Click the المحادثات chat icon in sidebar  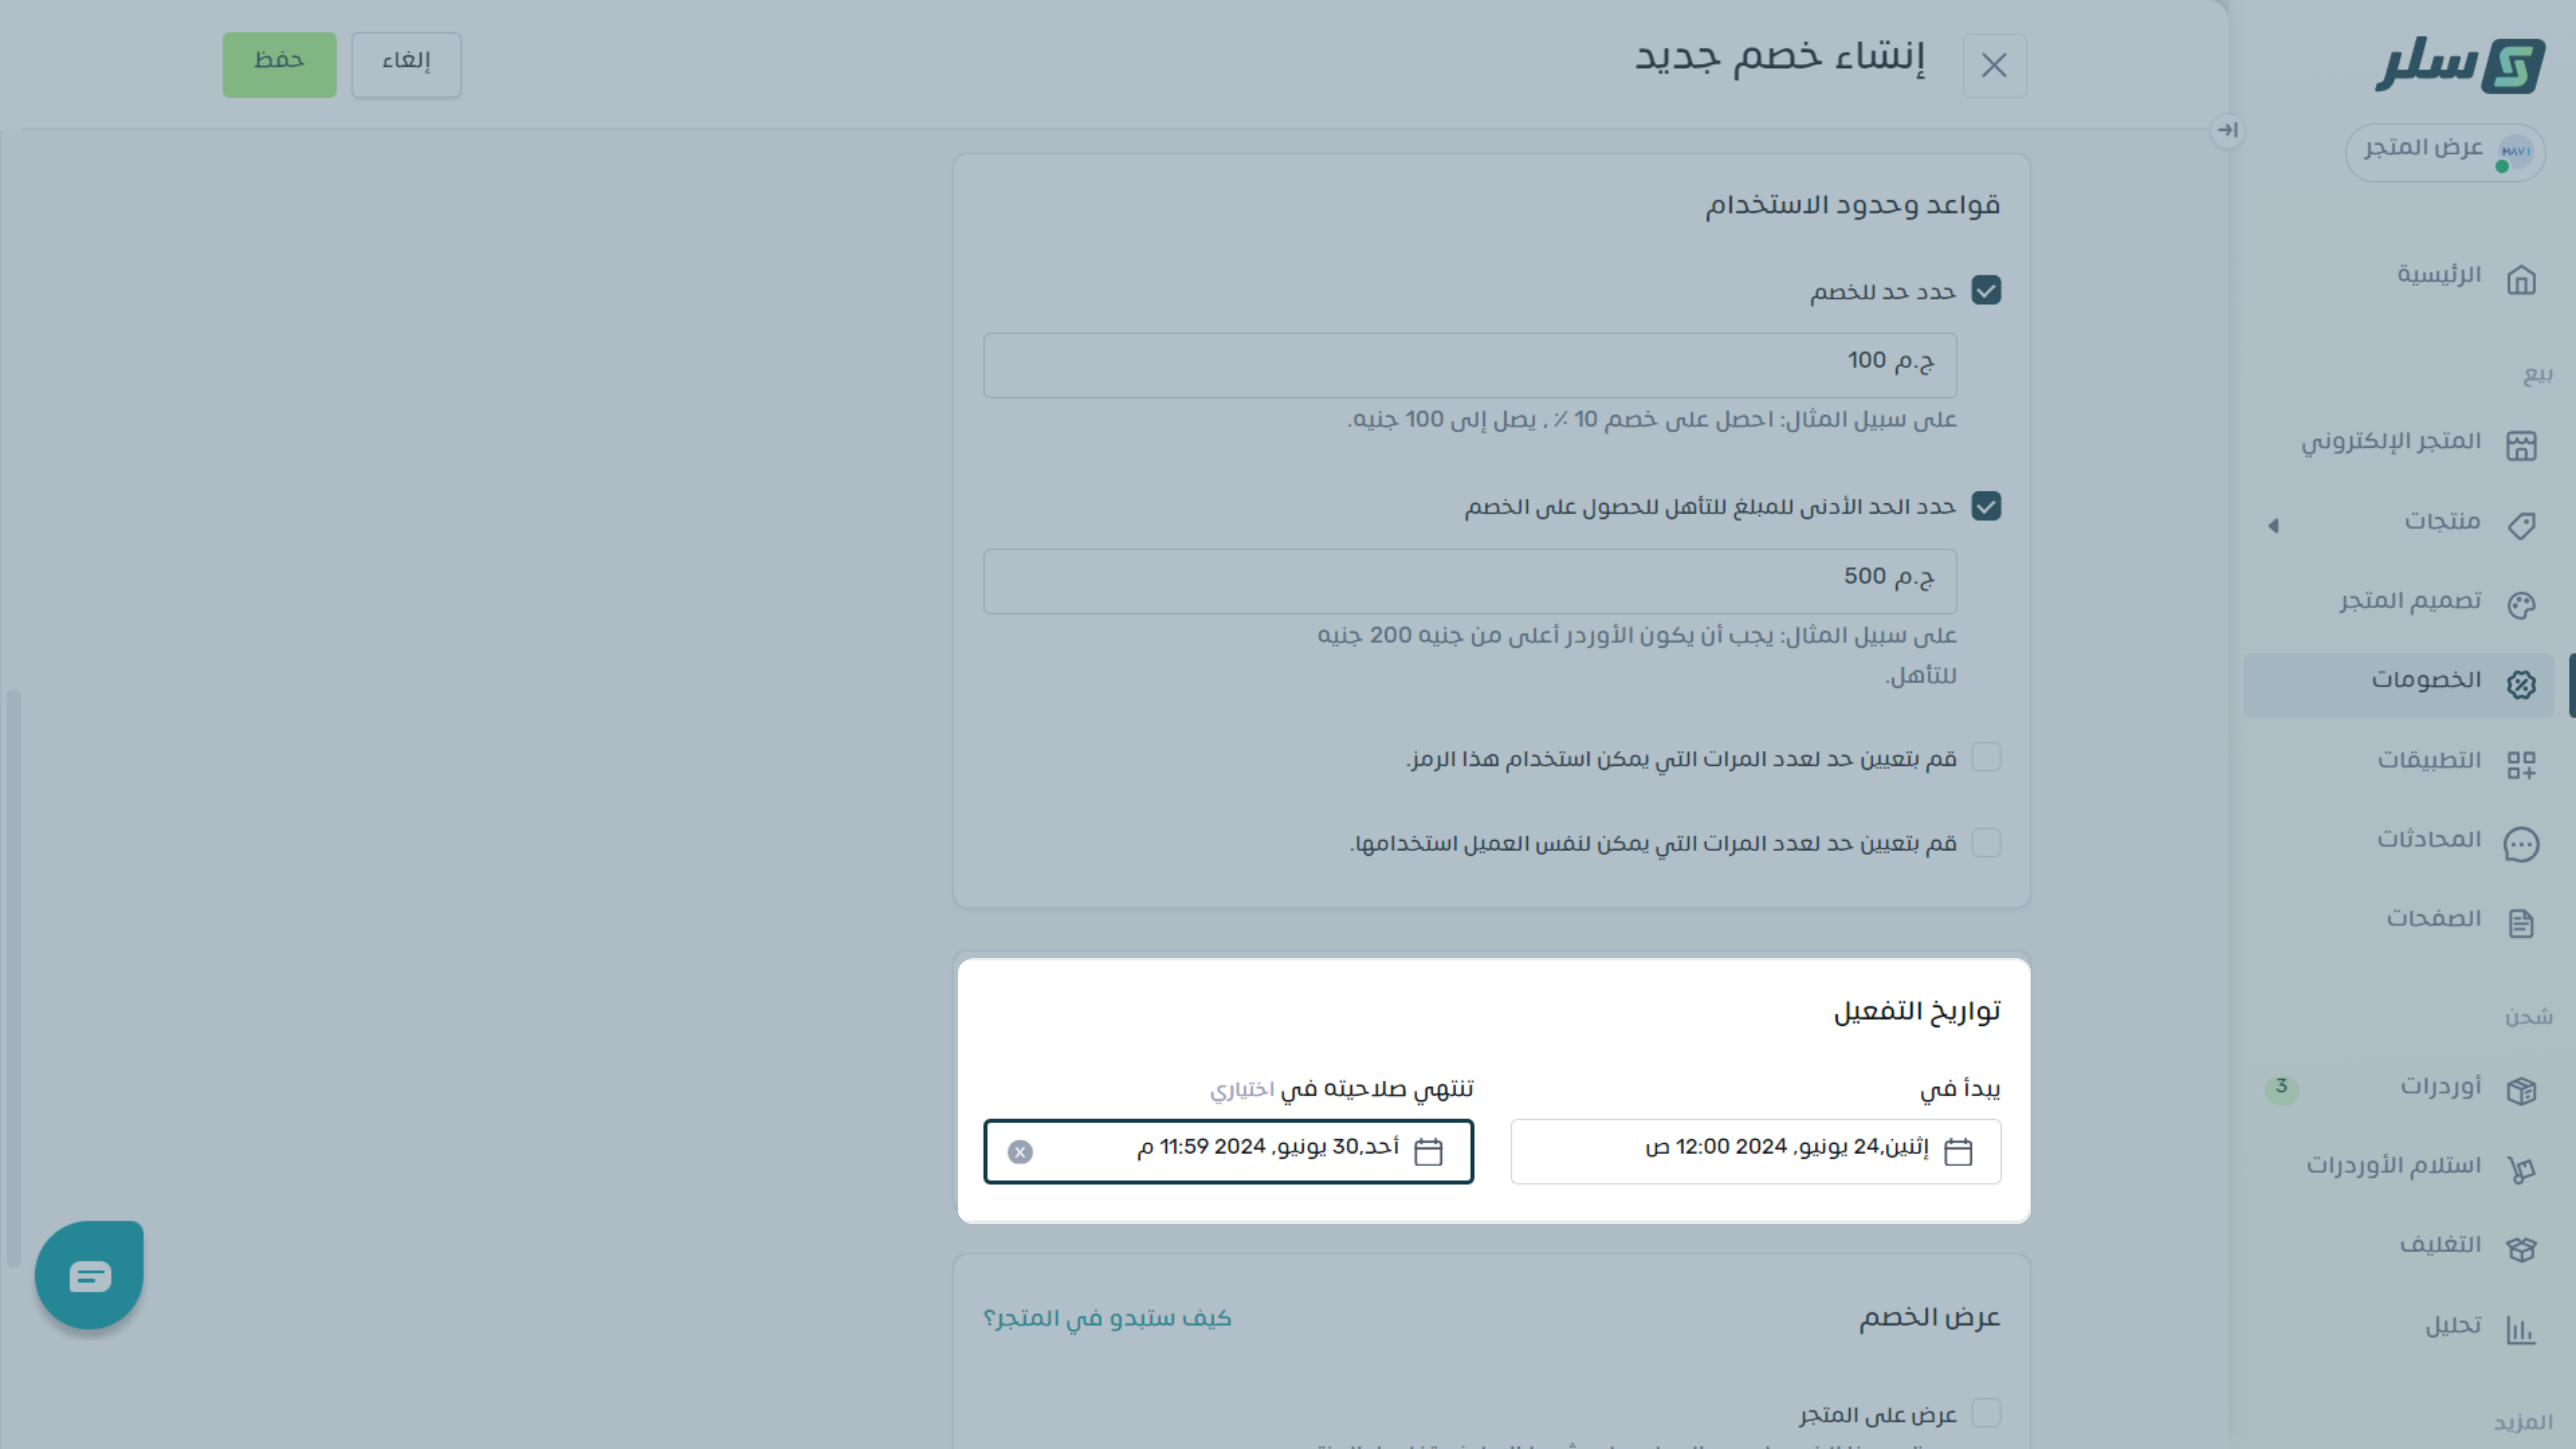[2521, 844]
